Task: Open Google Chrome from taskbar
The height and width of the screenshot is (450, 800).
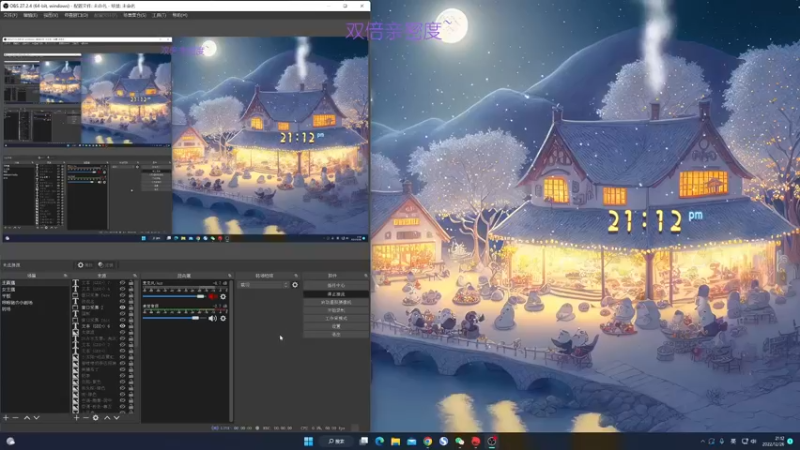Action: 428,441
